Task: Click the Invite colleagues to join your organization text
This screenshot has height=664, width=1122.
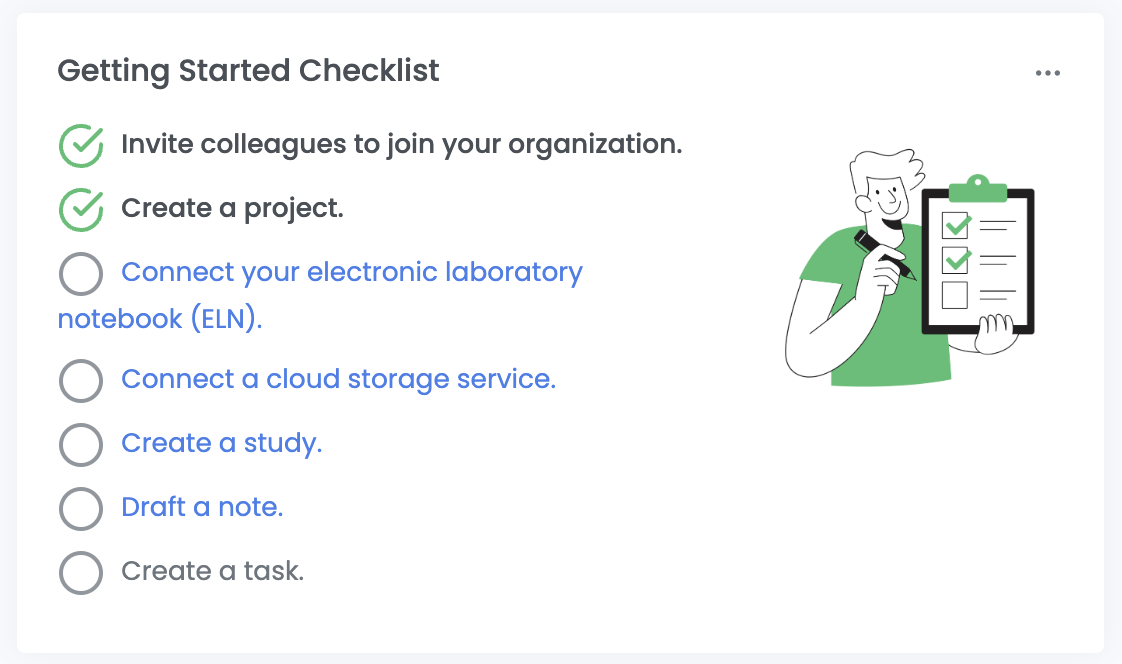Action: point(401,145)
